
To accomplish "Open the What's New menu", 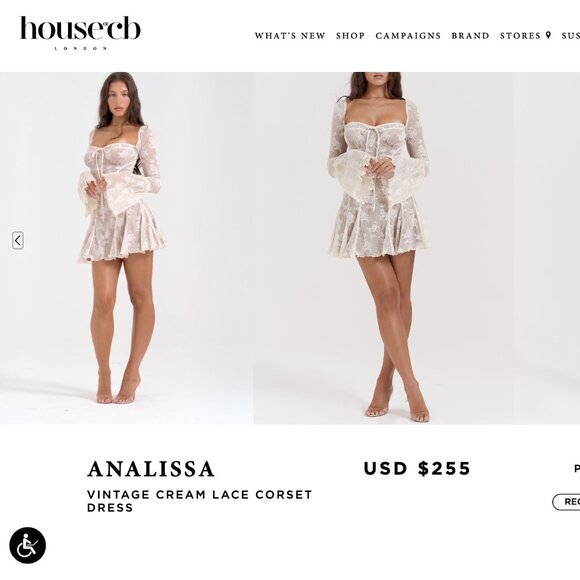I will pyautogui.click(x=290, y=36).
